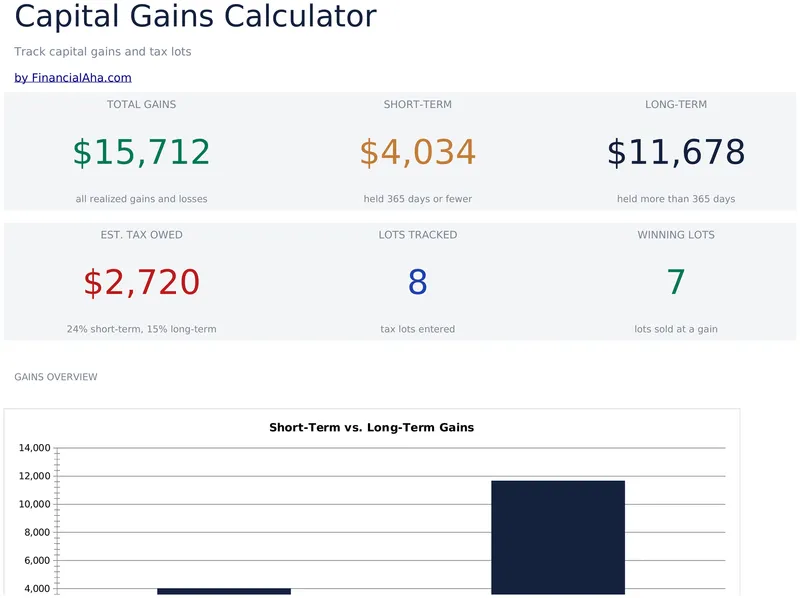Click the EST. TAX OWED label
Screen dimensions: 800x598
(141, 235)
